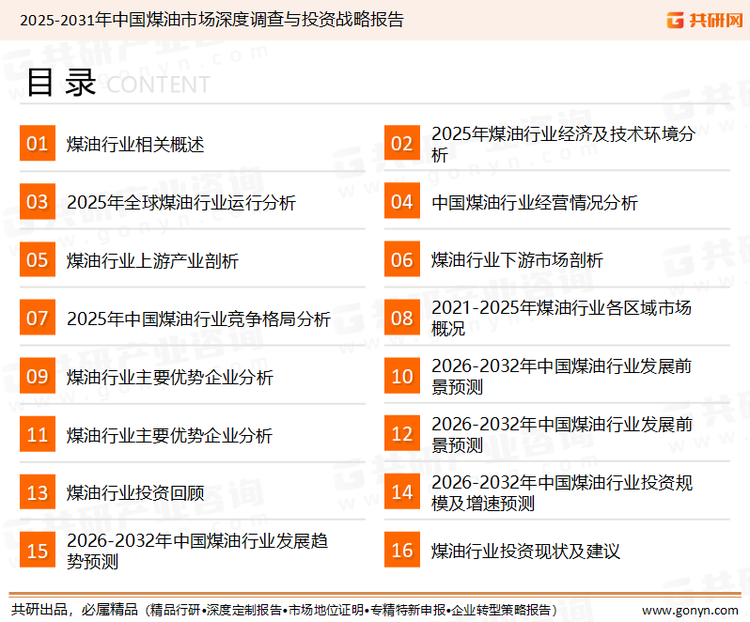The image size is (750, 622).
Task: Select orange number badge 11
Action: [37, 434]
